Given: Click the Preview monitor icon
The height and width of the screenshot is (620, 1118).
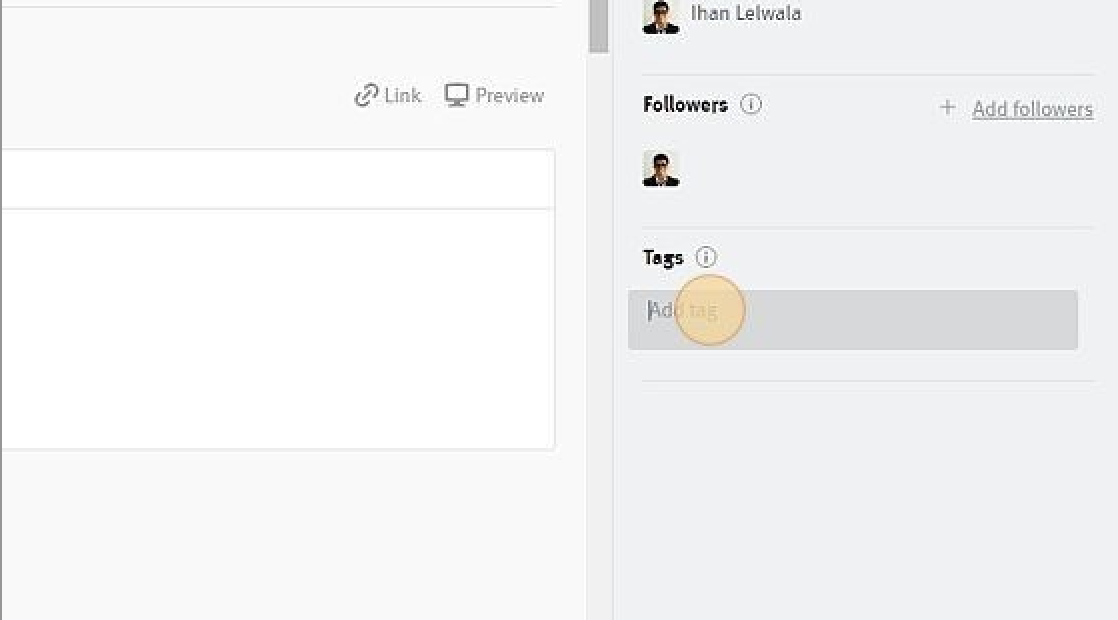Looking at the screenshot, I should click(x=456, y=96).
